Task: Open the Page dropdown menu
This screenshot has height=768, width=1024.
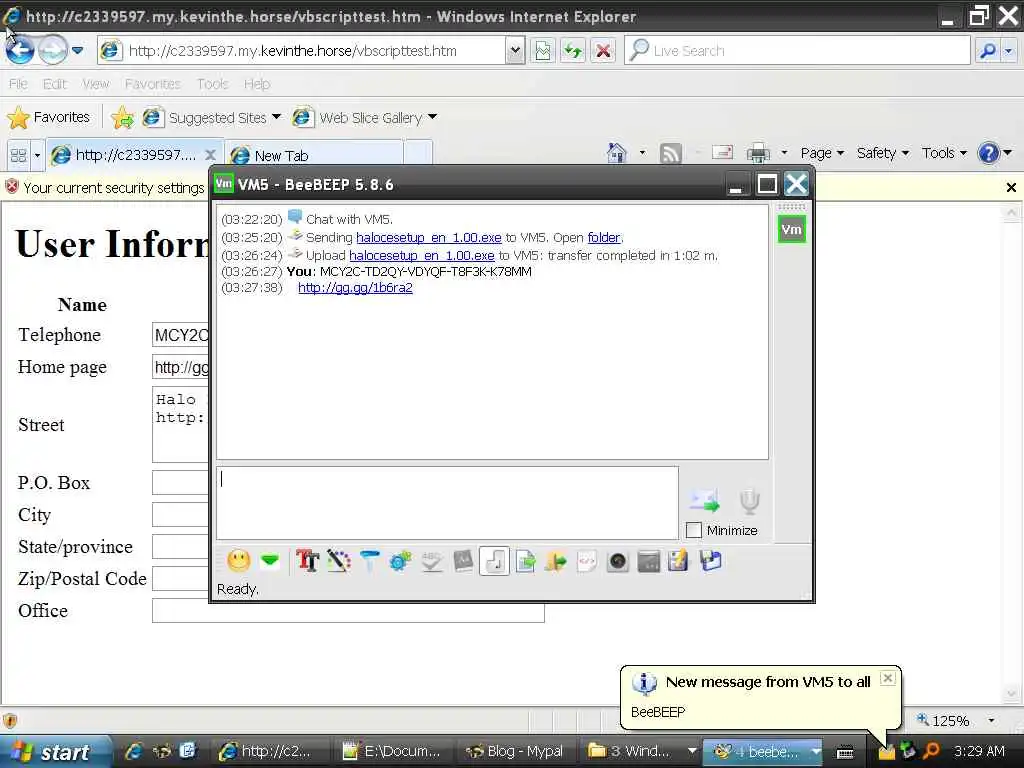Action: pyautogui.click(x=822, y=153)
